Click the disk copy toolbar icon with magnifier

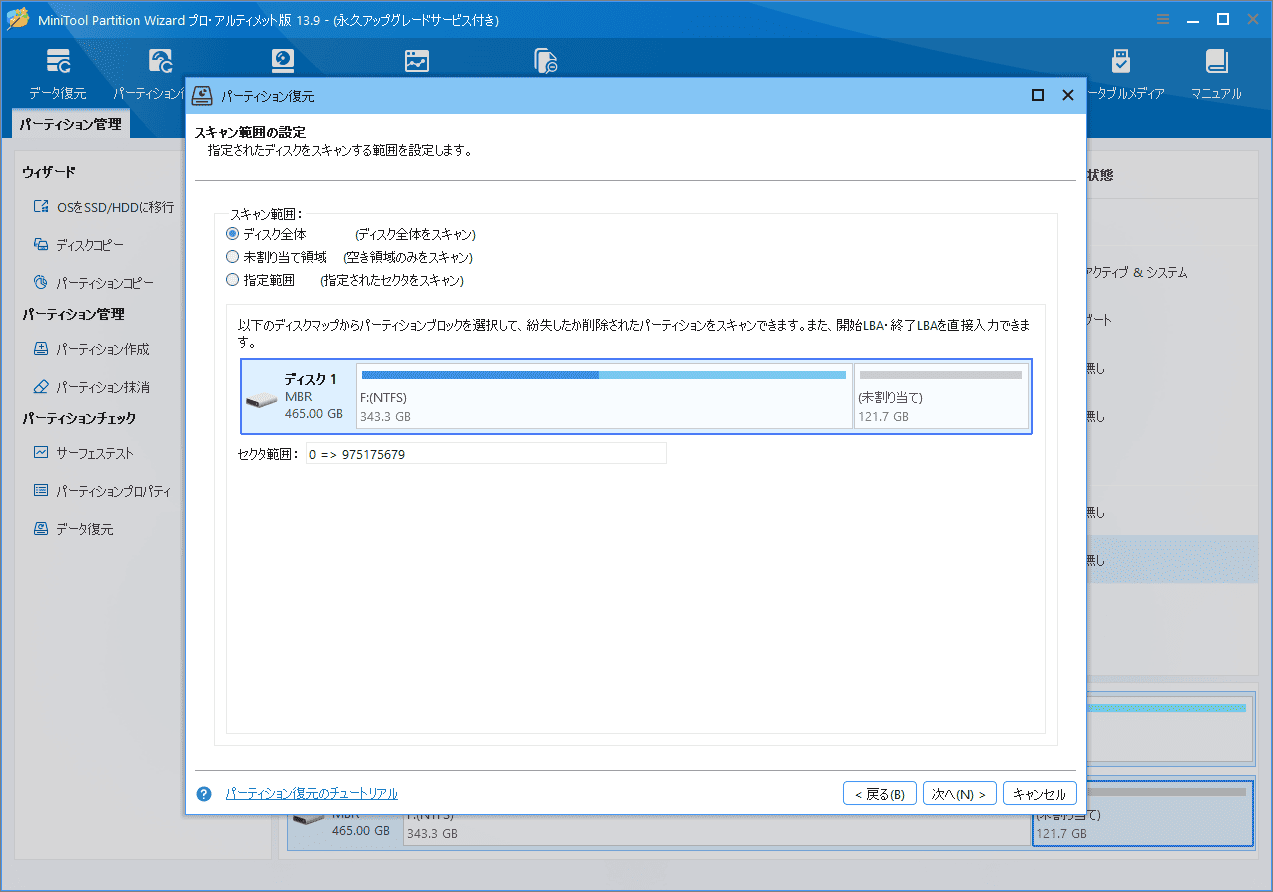coord(545,61)
